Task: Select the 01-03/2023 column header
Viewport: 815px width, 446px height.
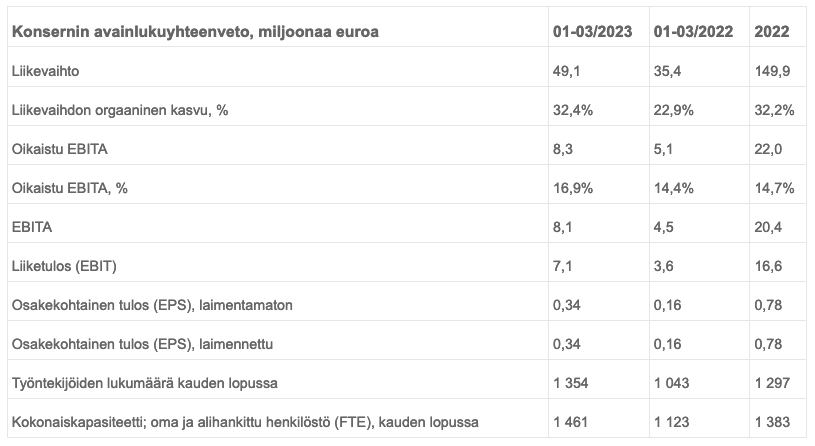Action: pyautogui.click(x=593, y=32)
